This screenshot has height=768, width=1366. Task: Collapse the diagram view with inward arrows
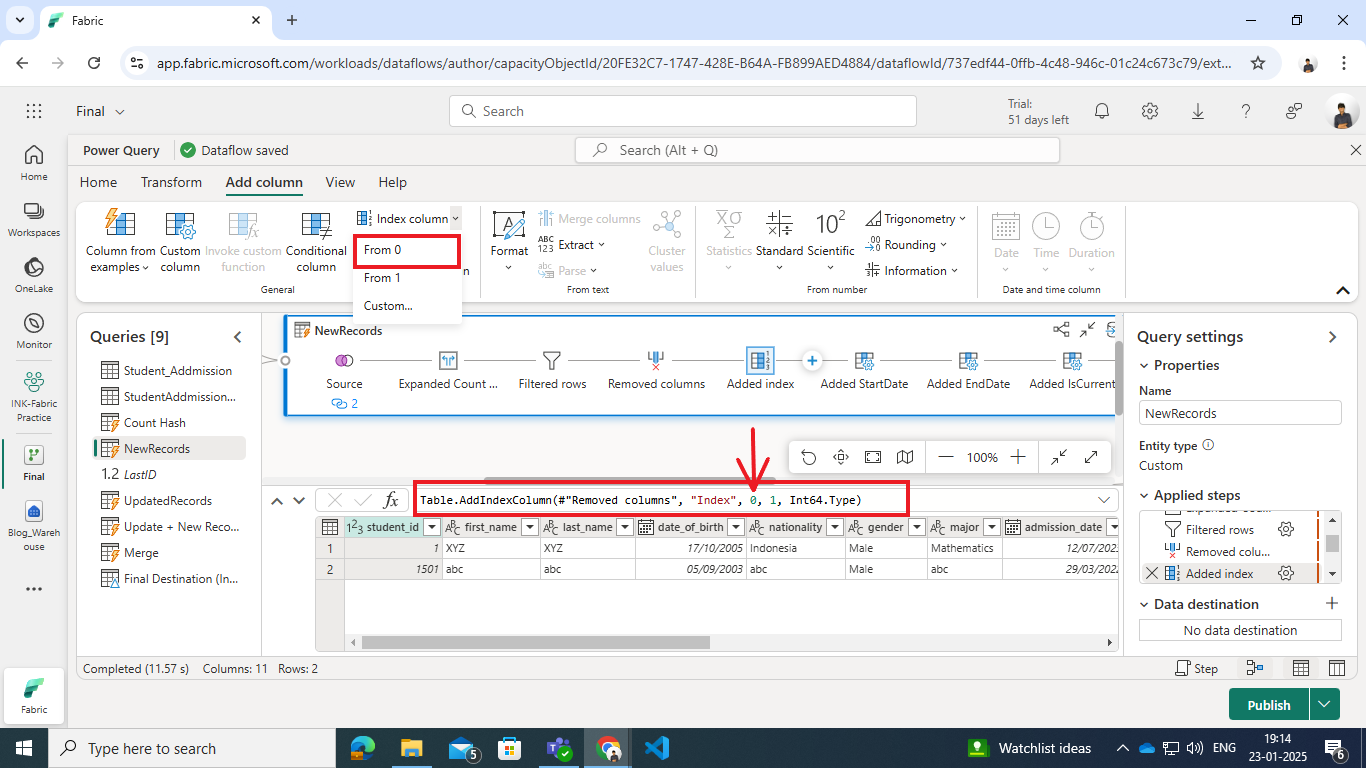pyautogui.click(x=1059, y=457)
